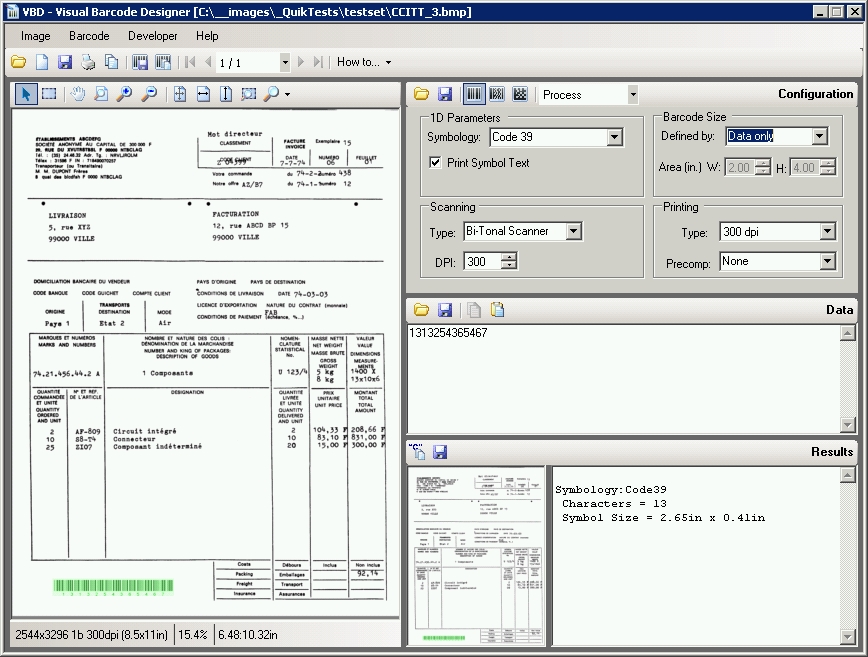Click fit-to-width view icon

click(203, 94)
